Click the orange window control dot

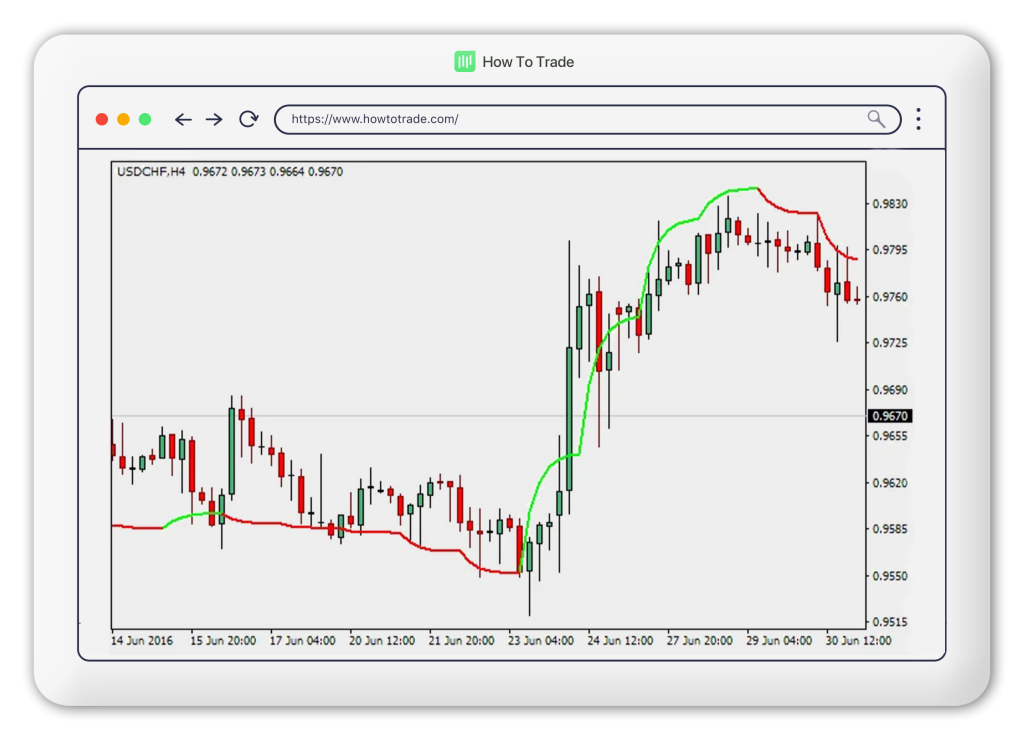pyautogui.click(x=123, y=119)
